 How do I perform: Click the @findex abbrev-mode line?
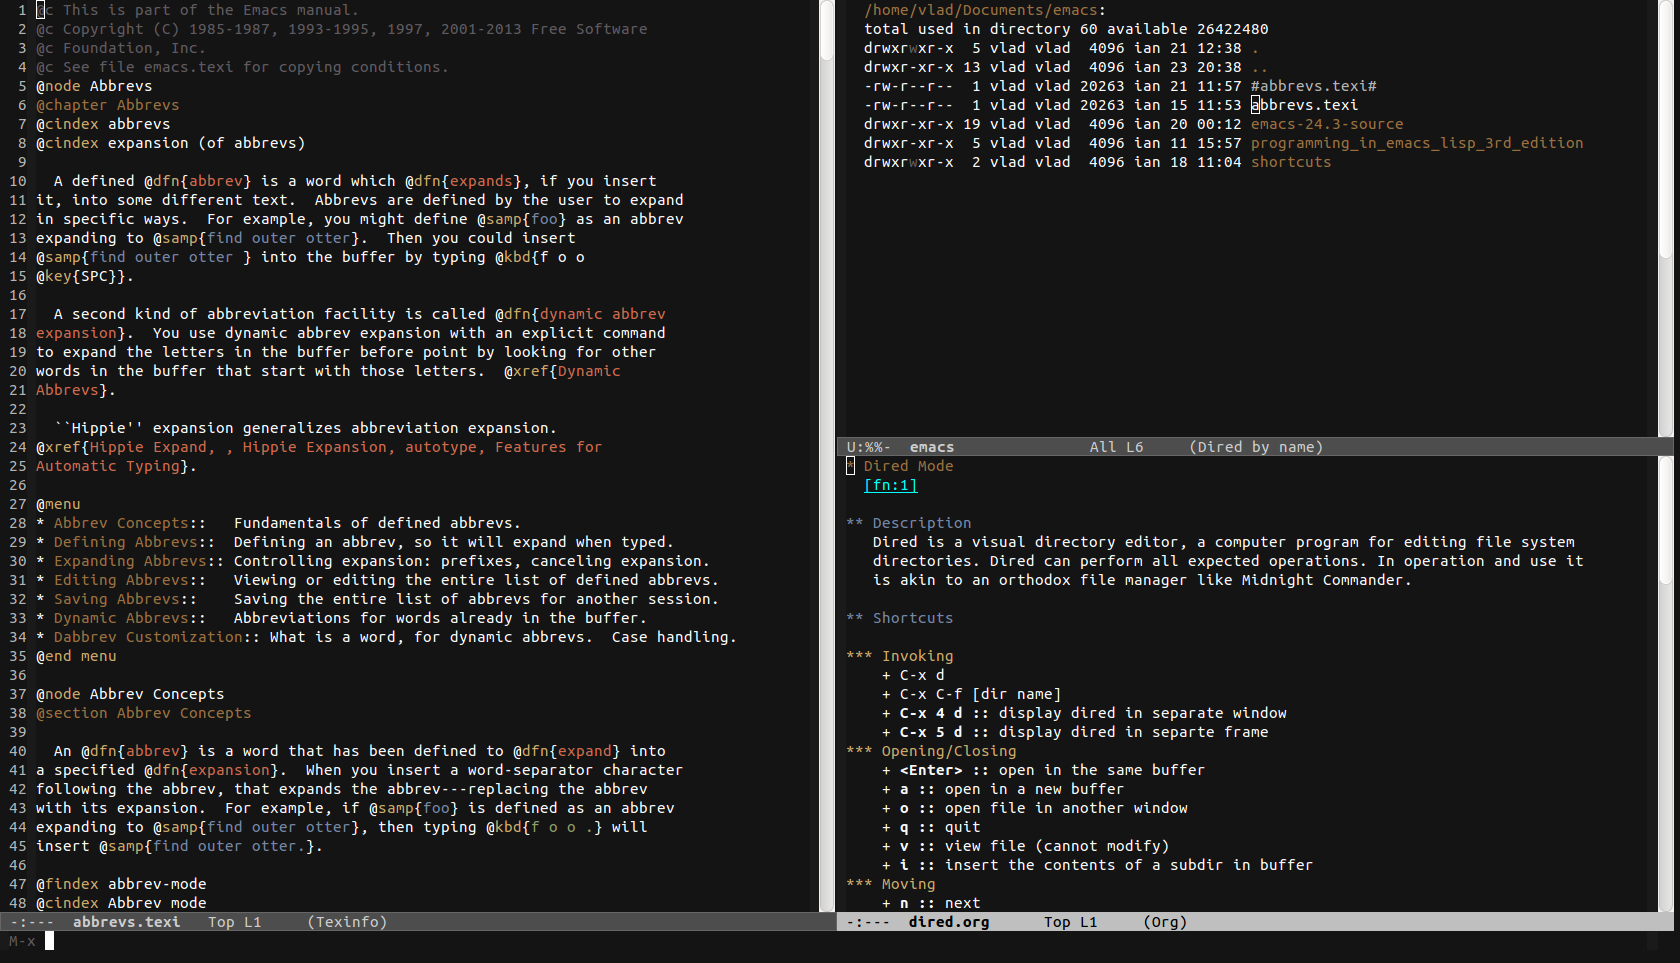tap(121, 884)
